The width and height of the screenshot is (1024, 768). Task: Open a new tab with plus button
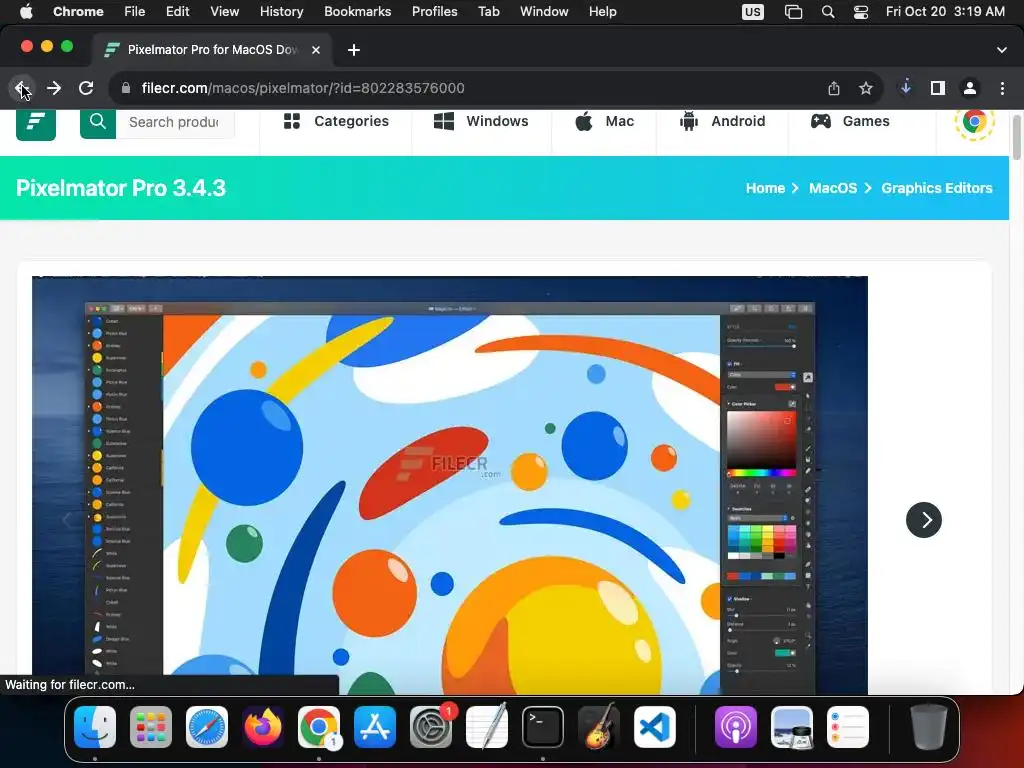354,50
